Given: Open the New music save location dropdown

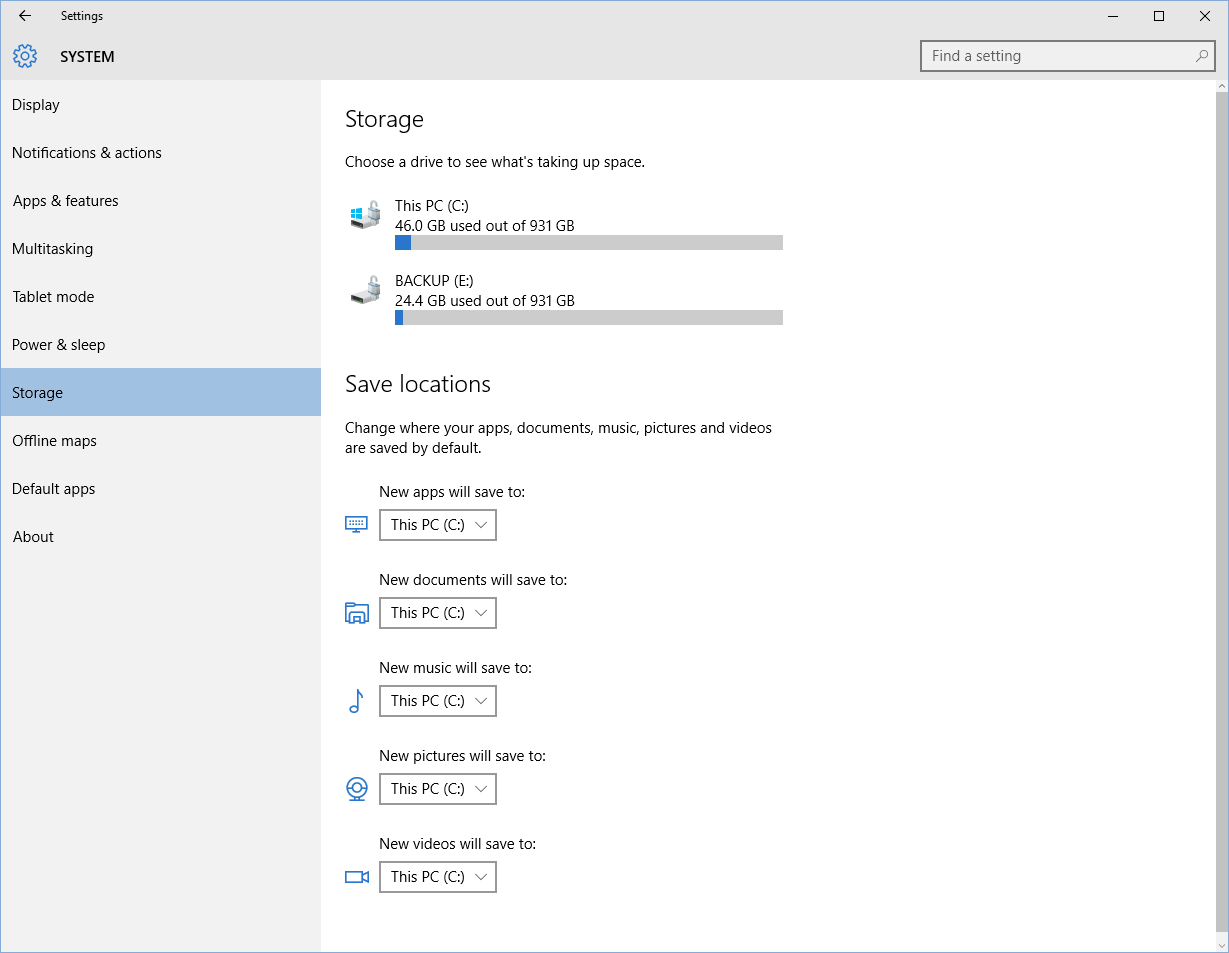Looking at the screenshot, I should click(x=438, y=701).
